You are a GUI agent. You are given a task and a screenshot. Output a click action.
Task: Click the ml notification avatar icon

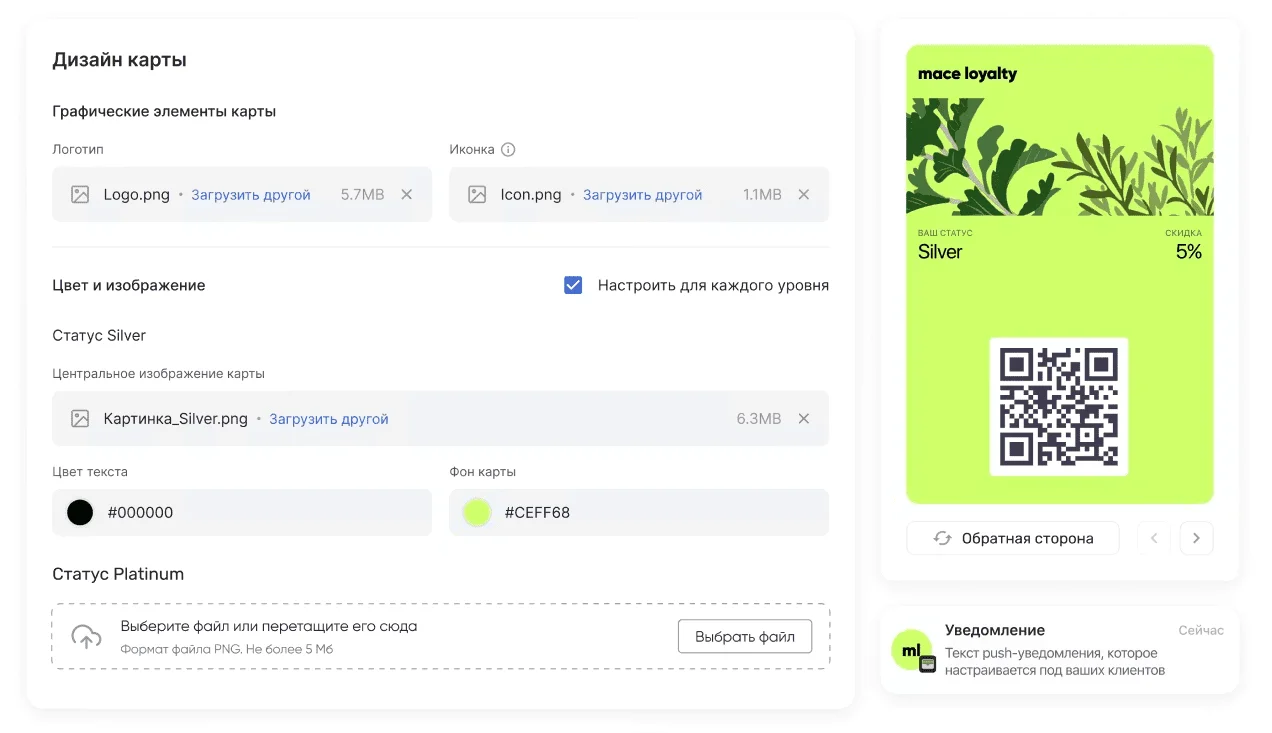[913, 651]
